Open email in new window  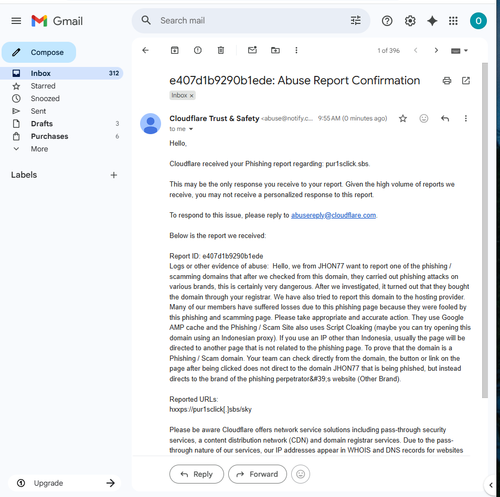466,81
